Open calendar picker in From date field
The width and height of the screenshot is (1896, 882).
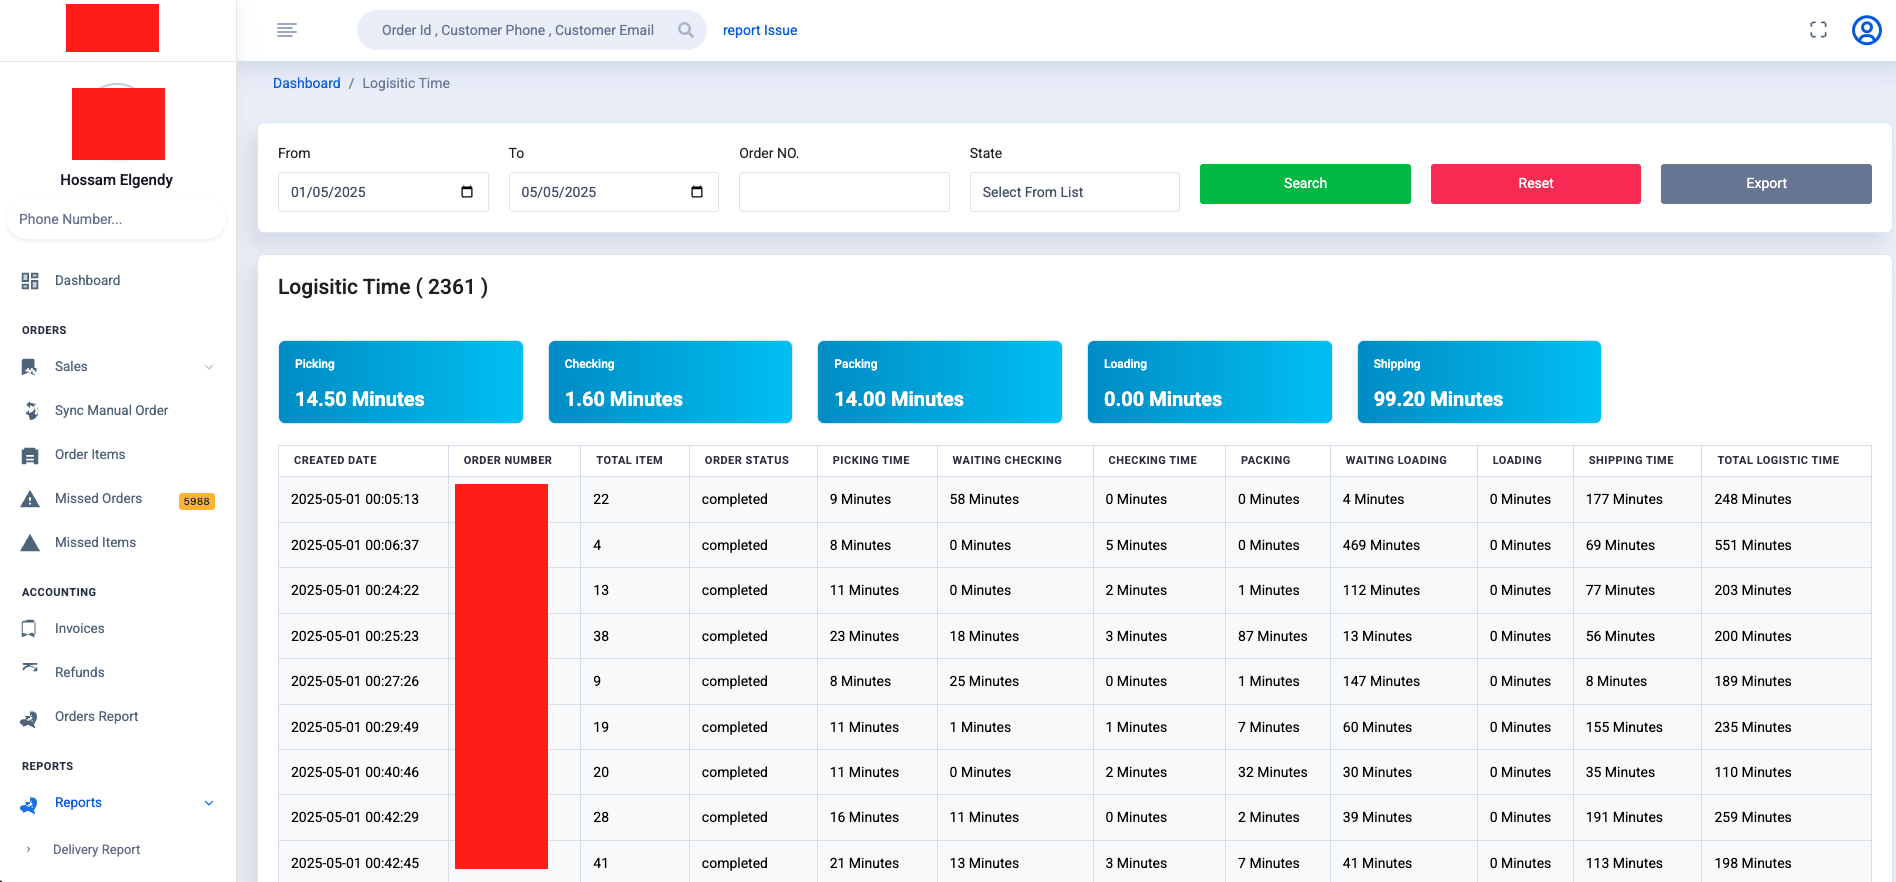coord(467,192)
